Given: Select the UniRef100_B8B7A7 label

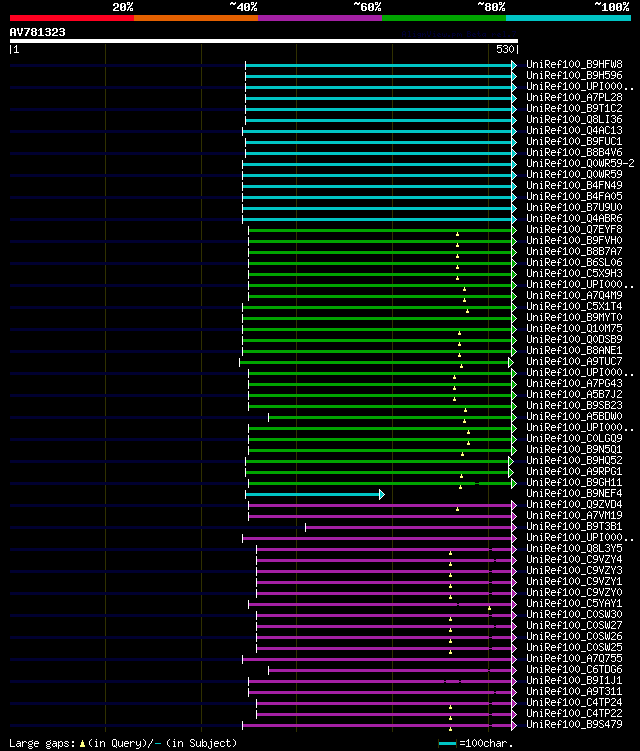Looking at the screenshot, I should tap(574, 251).
